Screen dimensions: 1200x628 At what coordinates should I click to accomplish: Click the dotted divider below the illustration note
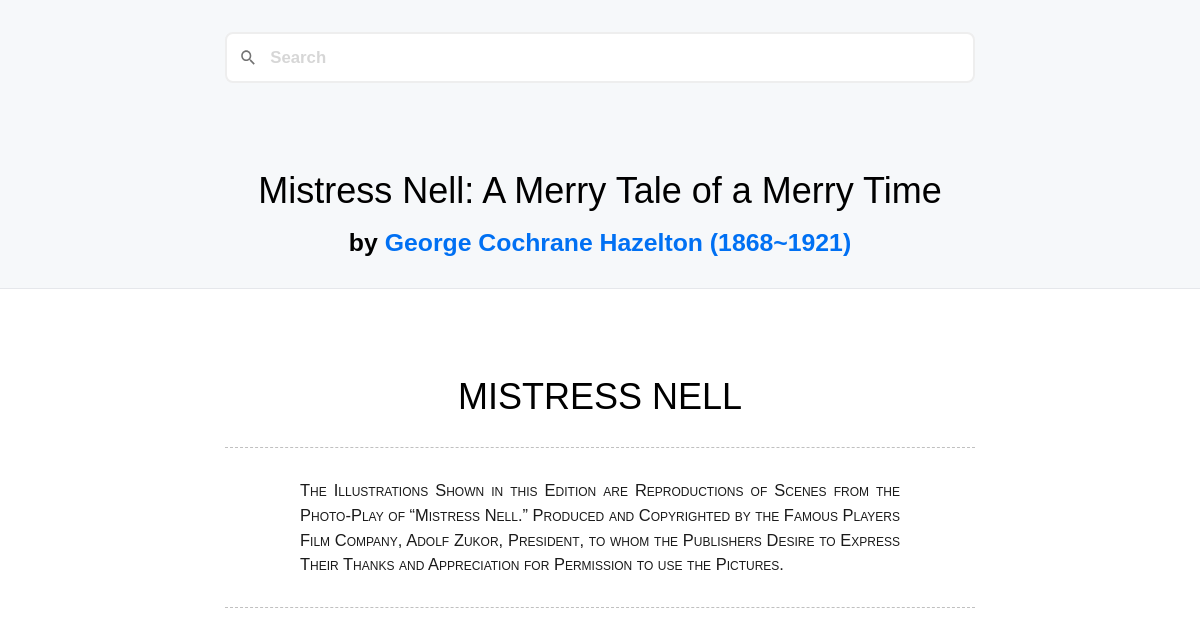coord(600,607)
